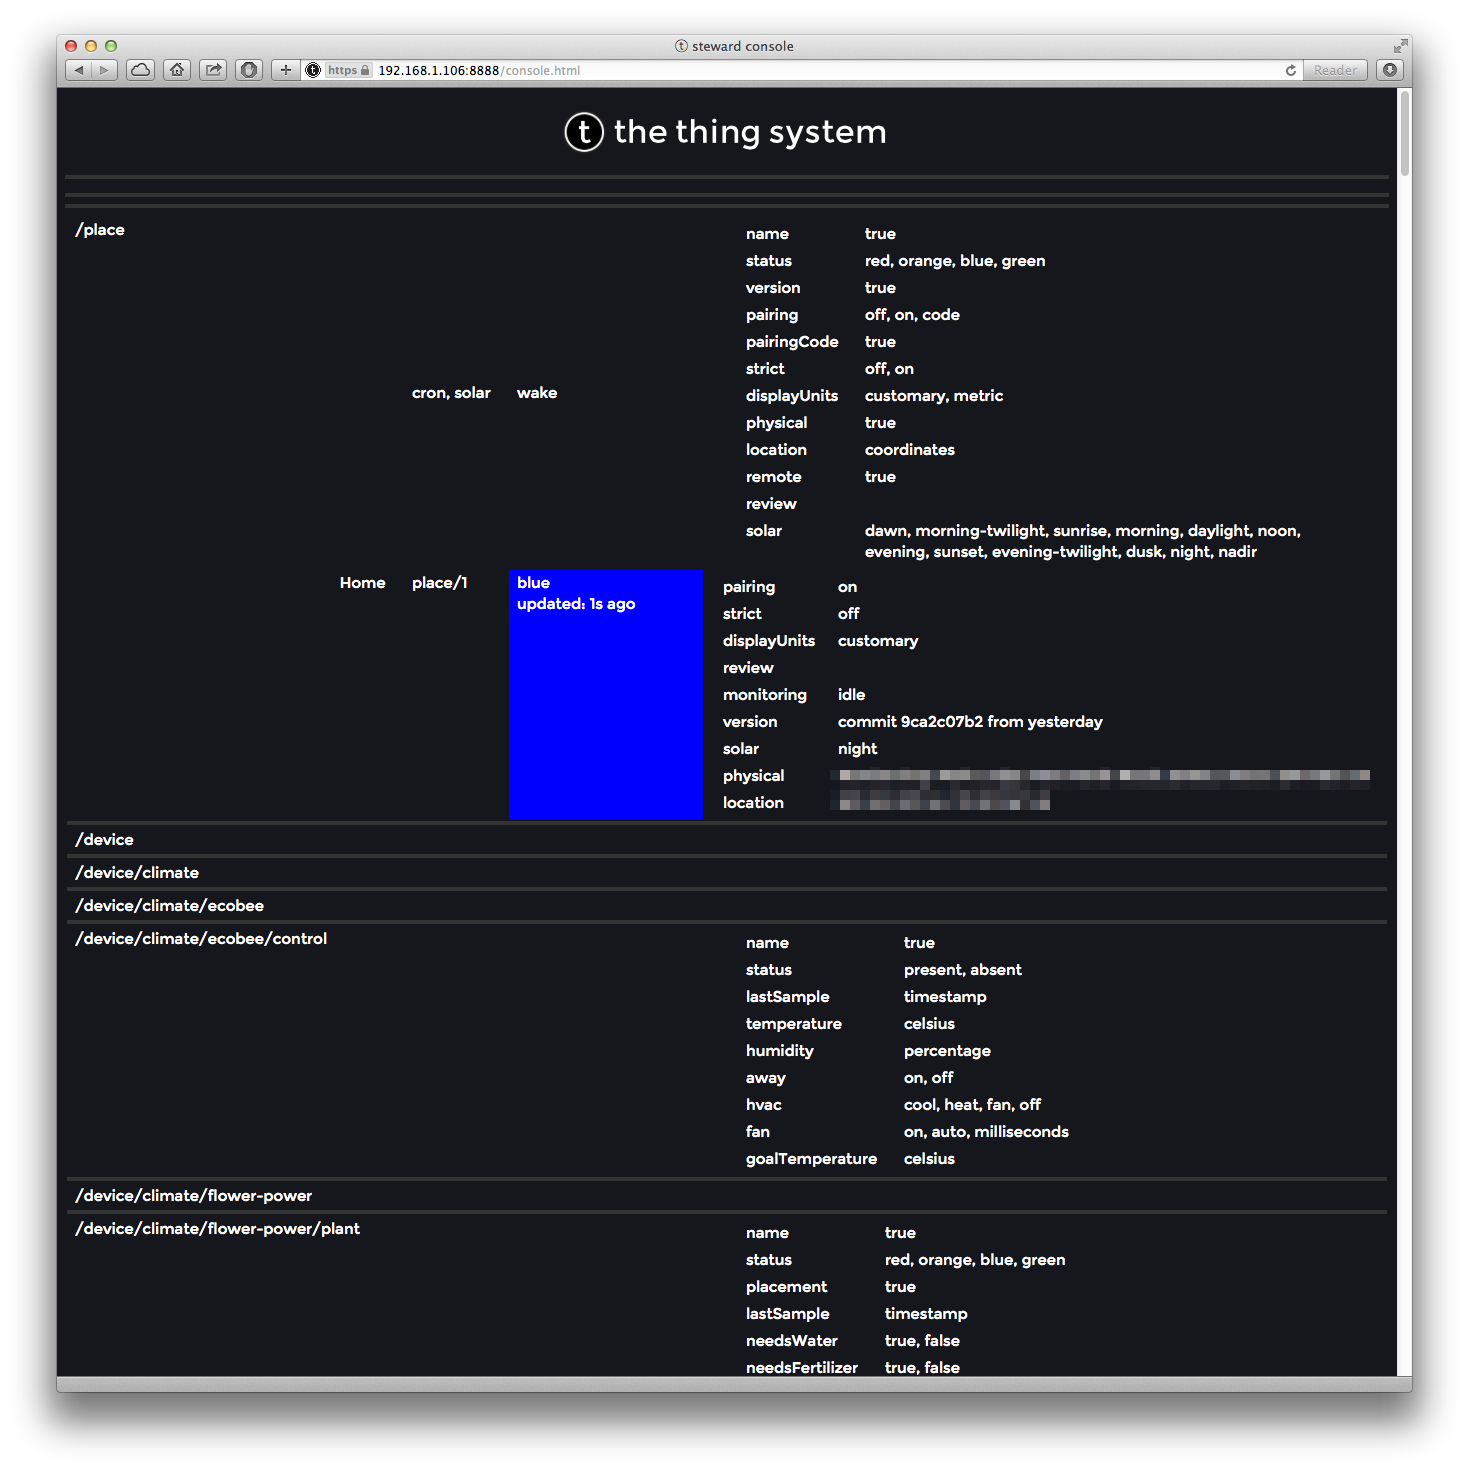Click the 'dawn, morning-twilight, sunrise' solar list

click(1083, 541)
